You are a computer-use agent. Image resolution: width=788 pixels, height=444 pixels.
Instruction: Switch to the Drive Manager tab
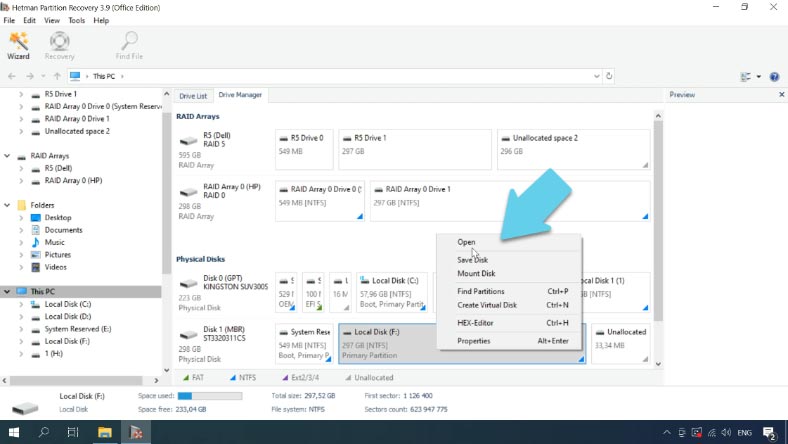tap(240, 95)
